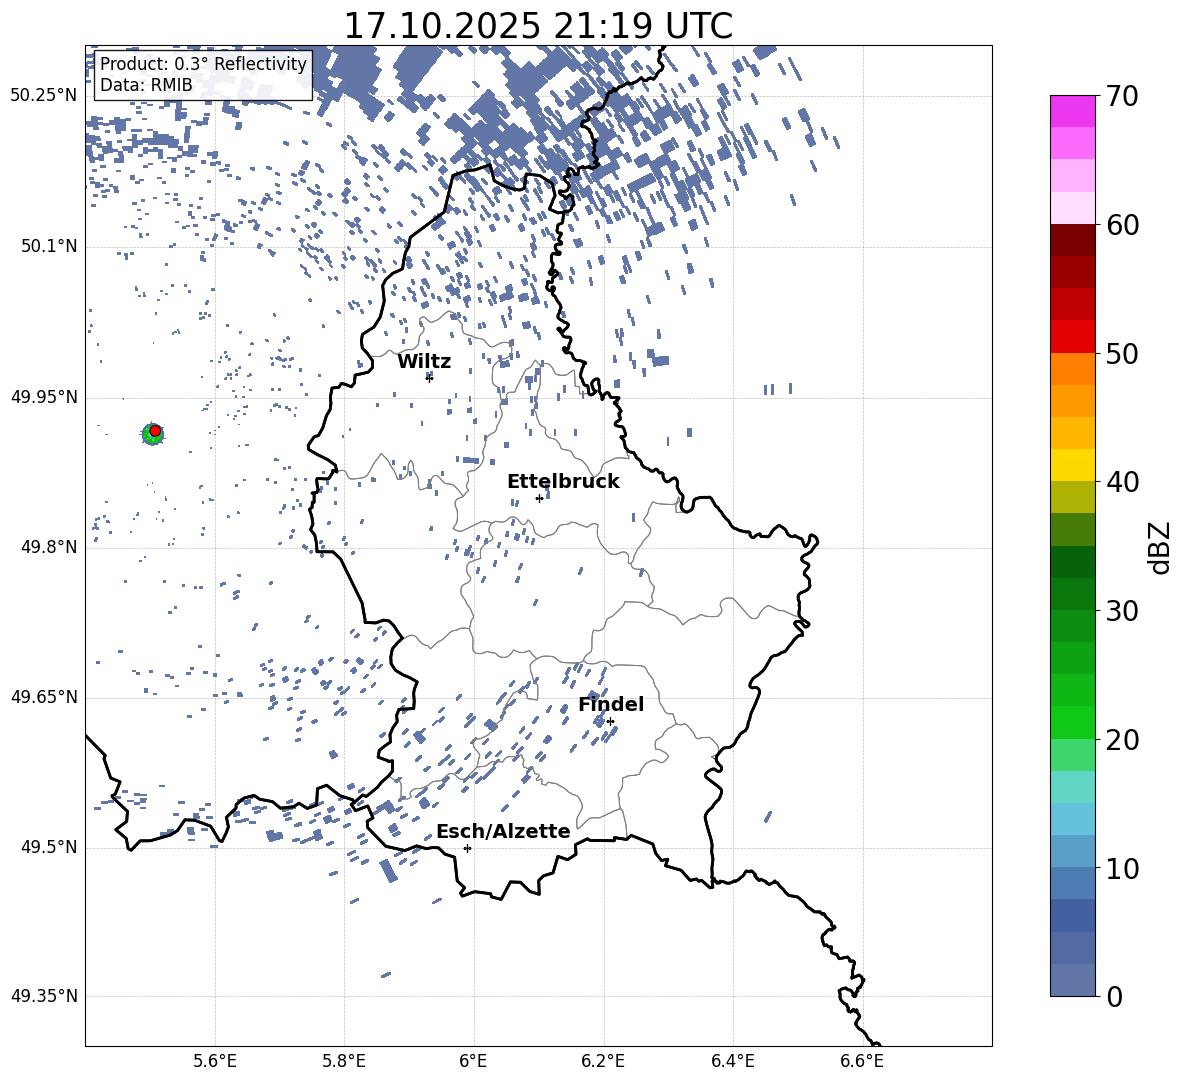Image resolution: width=1184 pixels, height=1081 pixels.
Task: Click the Findel city label
Action: tap(611, 704)
